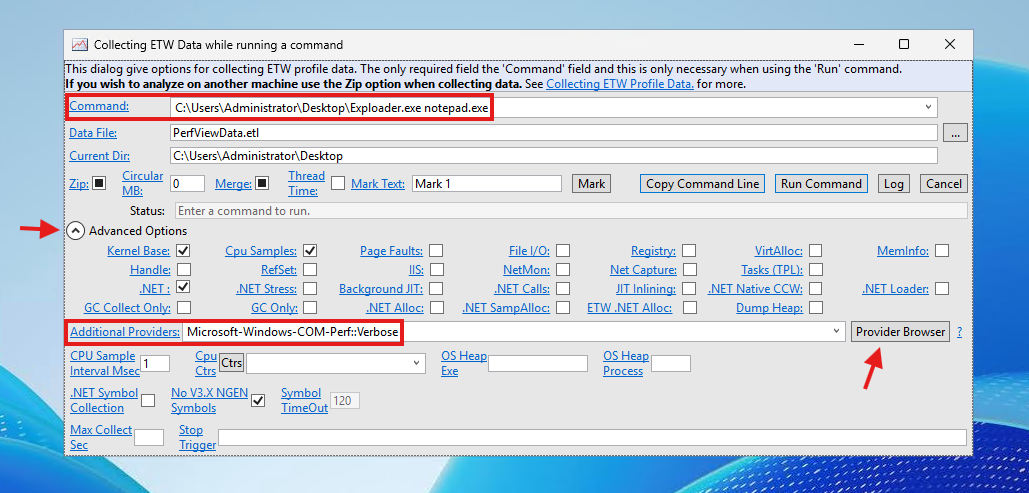1029x493 pixels.
Task: Click the Additional Providers help link
Action: point(125,332)
